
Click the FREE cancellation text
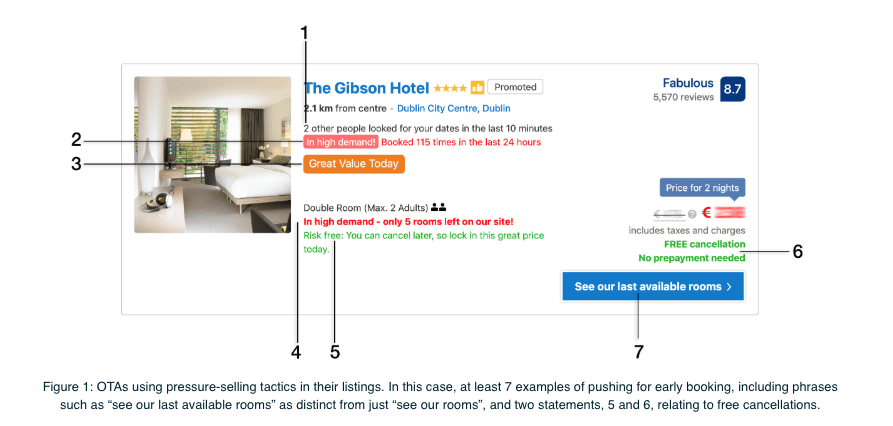tap(704, 244)
